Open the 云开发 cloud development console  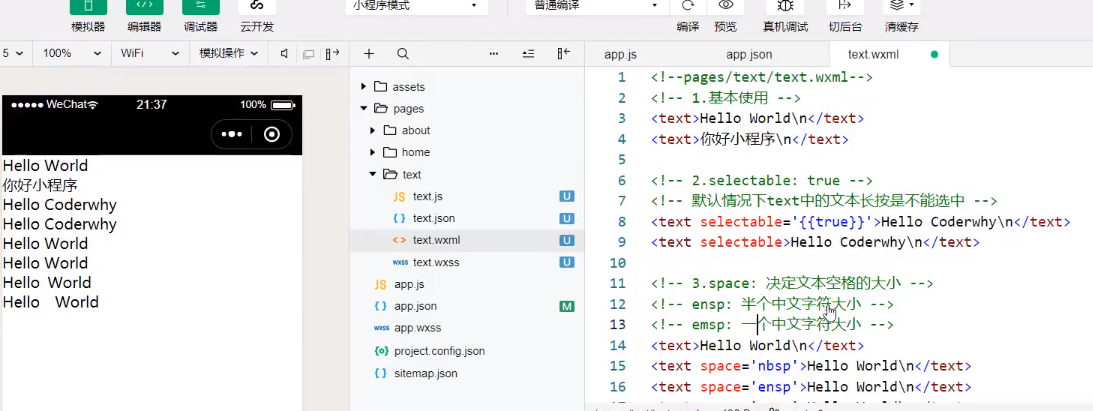[257, 7]
